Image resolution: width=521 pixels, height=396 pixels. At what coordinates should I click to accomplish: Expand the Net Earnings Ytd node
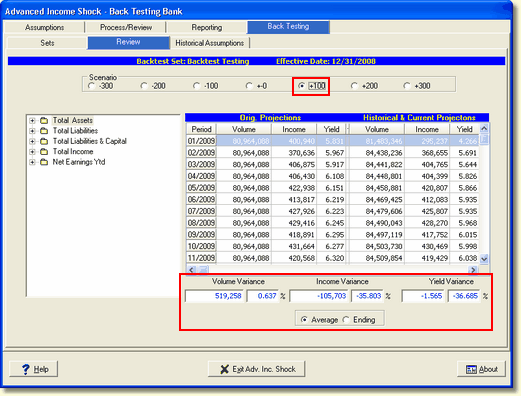coord(32,162)
